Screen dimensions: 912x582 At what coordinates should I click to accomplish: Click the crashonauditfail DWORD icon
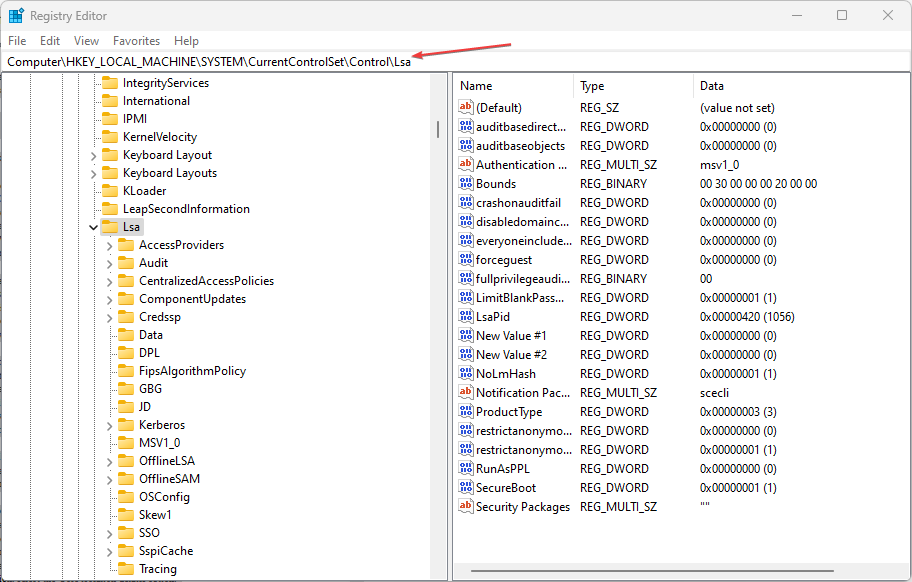point(465,202)
